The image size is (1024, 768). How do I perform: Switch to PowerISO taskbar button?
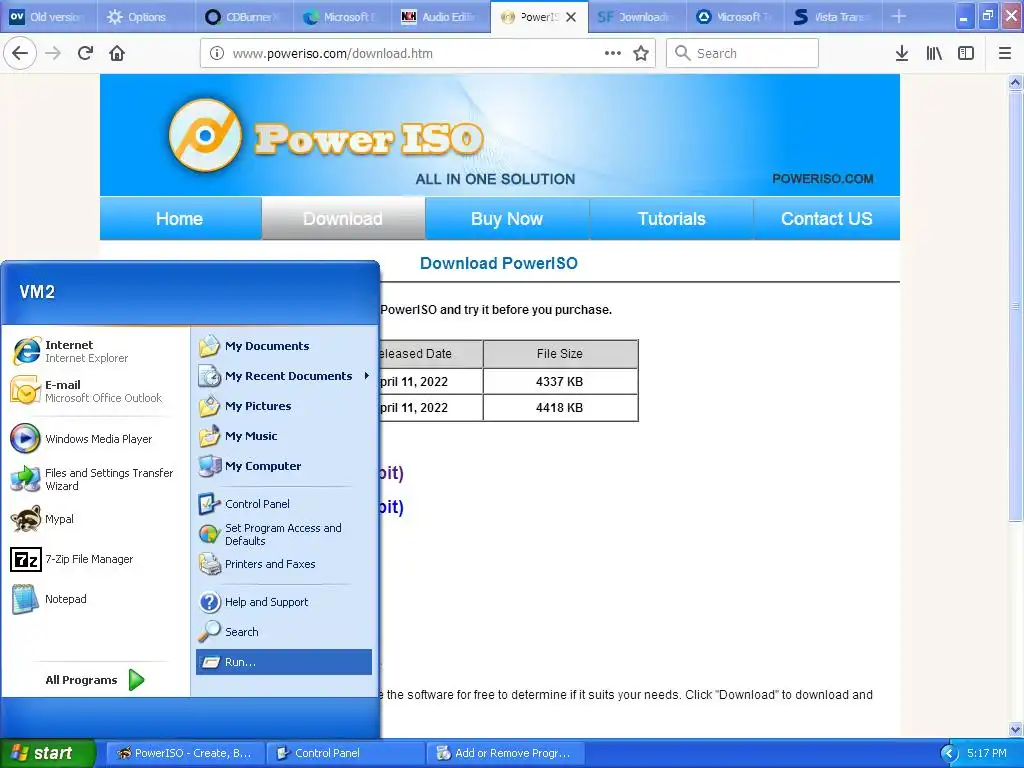tap(185, 753)
